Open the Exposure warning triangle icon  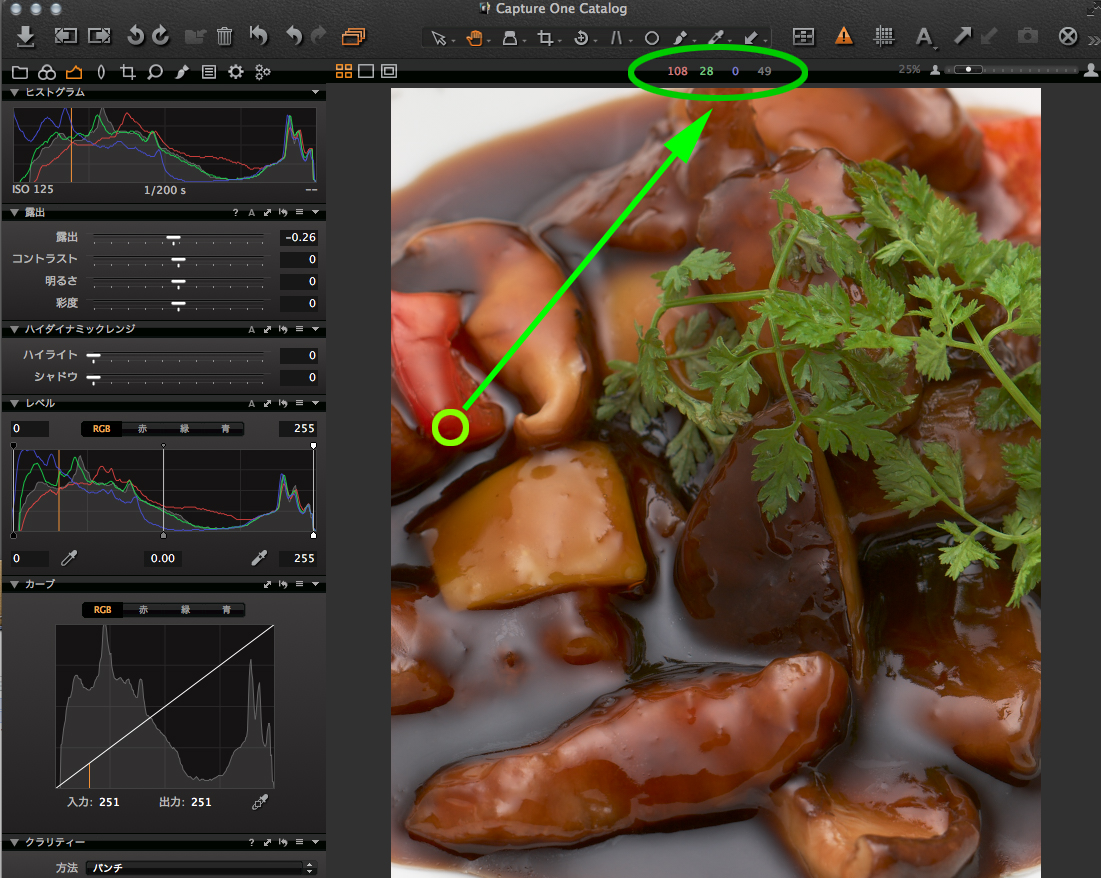[844, 37]
